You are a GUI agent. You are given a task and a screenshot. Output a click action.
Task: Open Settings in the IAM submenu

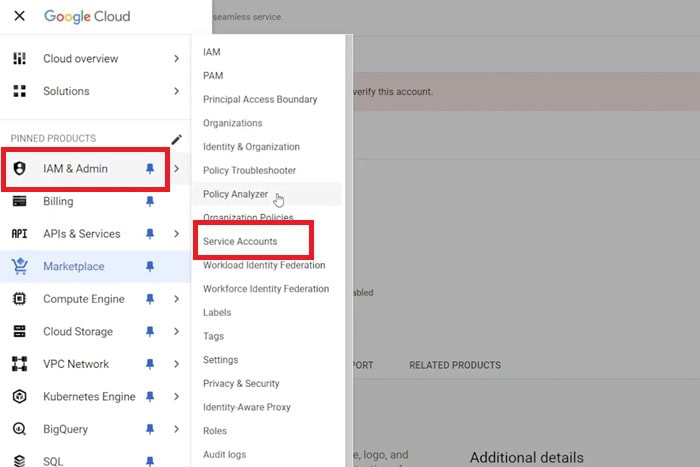pos(221,360)
